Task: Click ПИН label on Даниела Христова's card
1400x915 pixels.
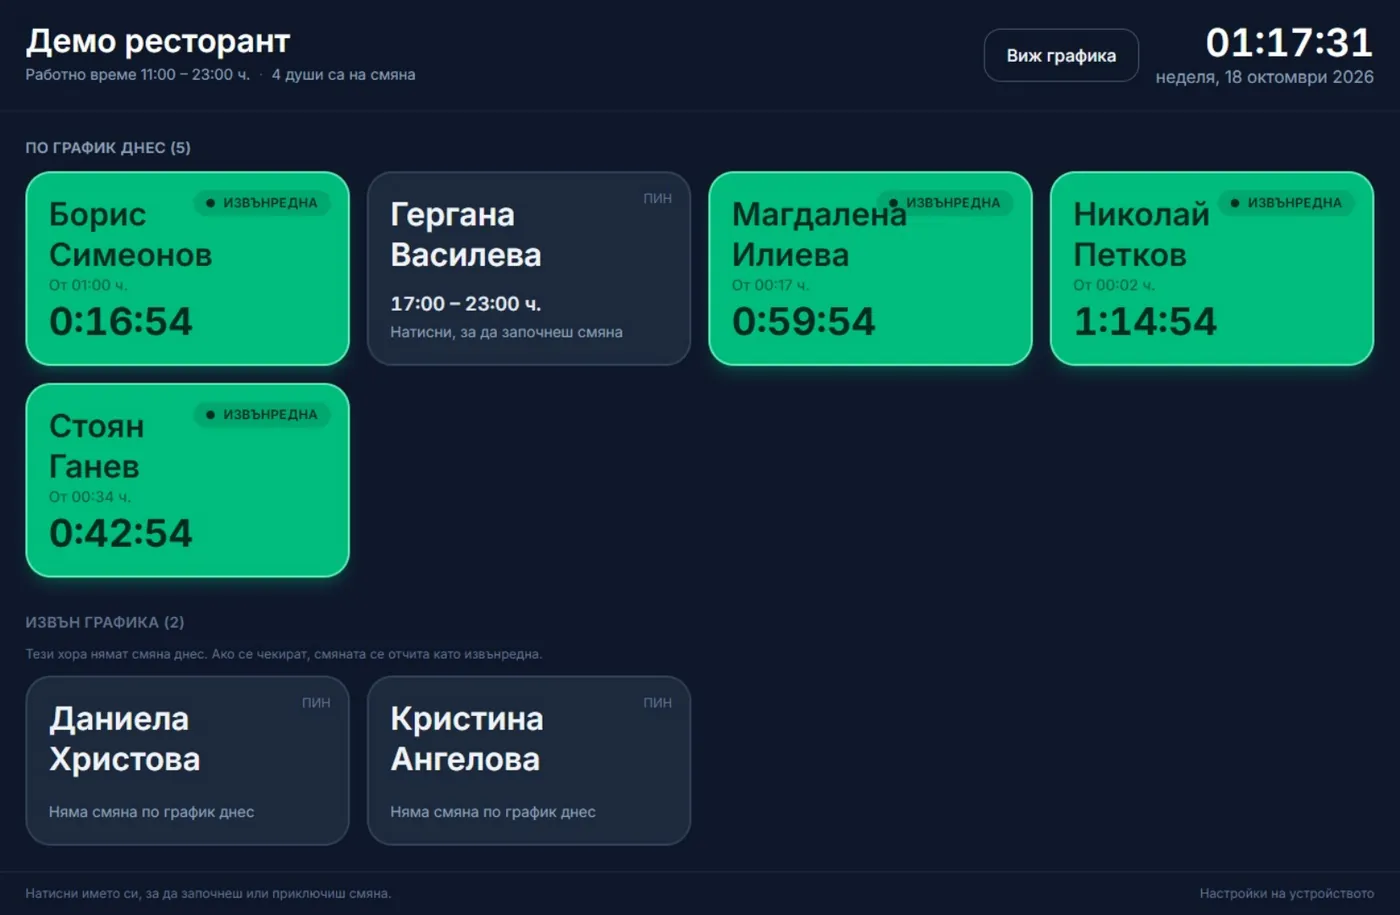Action: pos(316,702)
